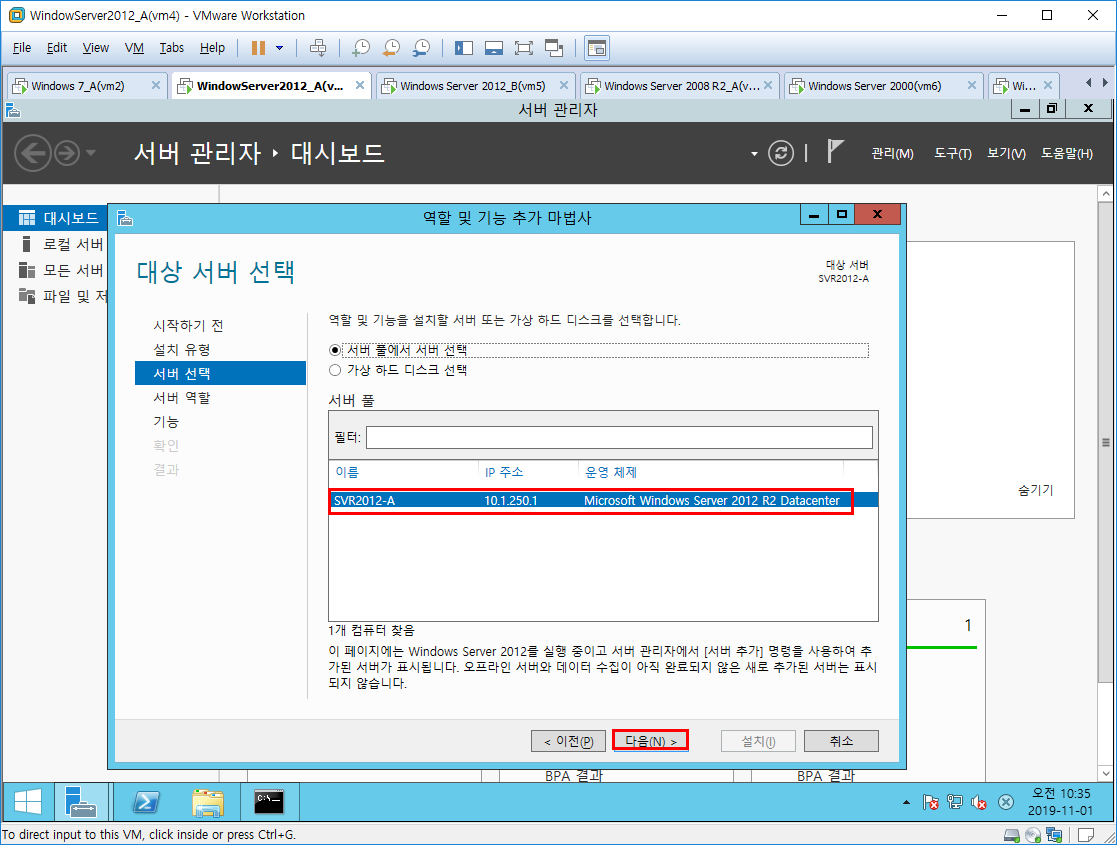The image size is (1117, 845).
Task: Click the 숨기기 link in dashboard
Action: click(1035, 490)
